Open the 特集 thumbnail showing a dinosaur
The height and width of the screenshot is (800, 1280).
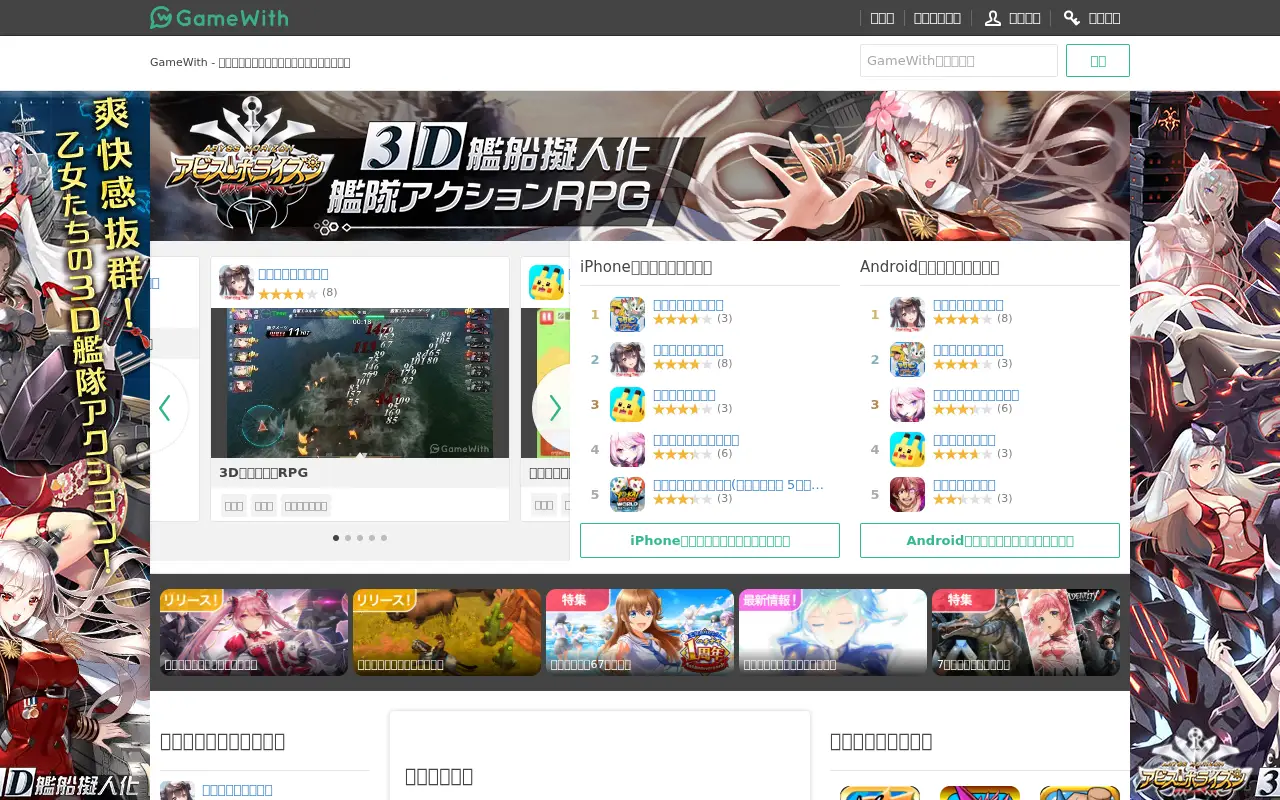coord(1026,632)
